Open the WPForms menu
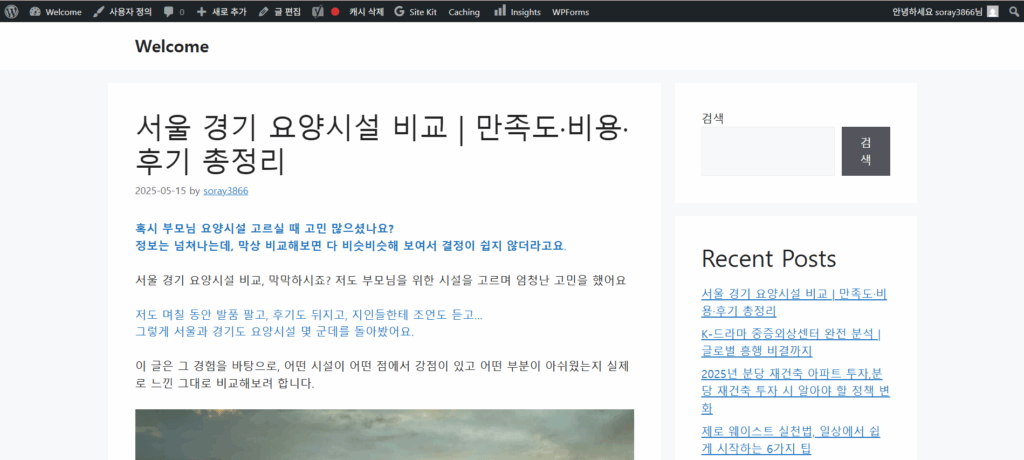Screen dimensions: 1024x460 [570, 11]
